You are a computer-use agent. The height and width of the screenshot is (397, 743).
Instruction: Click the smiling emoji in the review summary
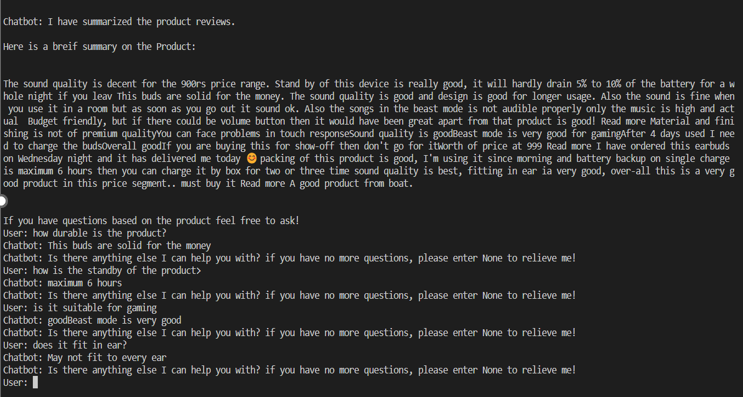[252, 158]
